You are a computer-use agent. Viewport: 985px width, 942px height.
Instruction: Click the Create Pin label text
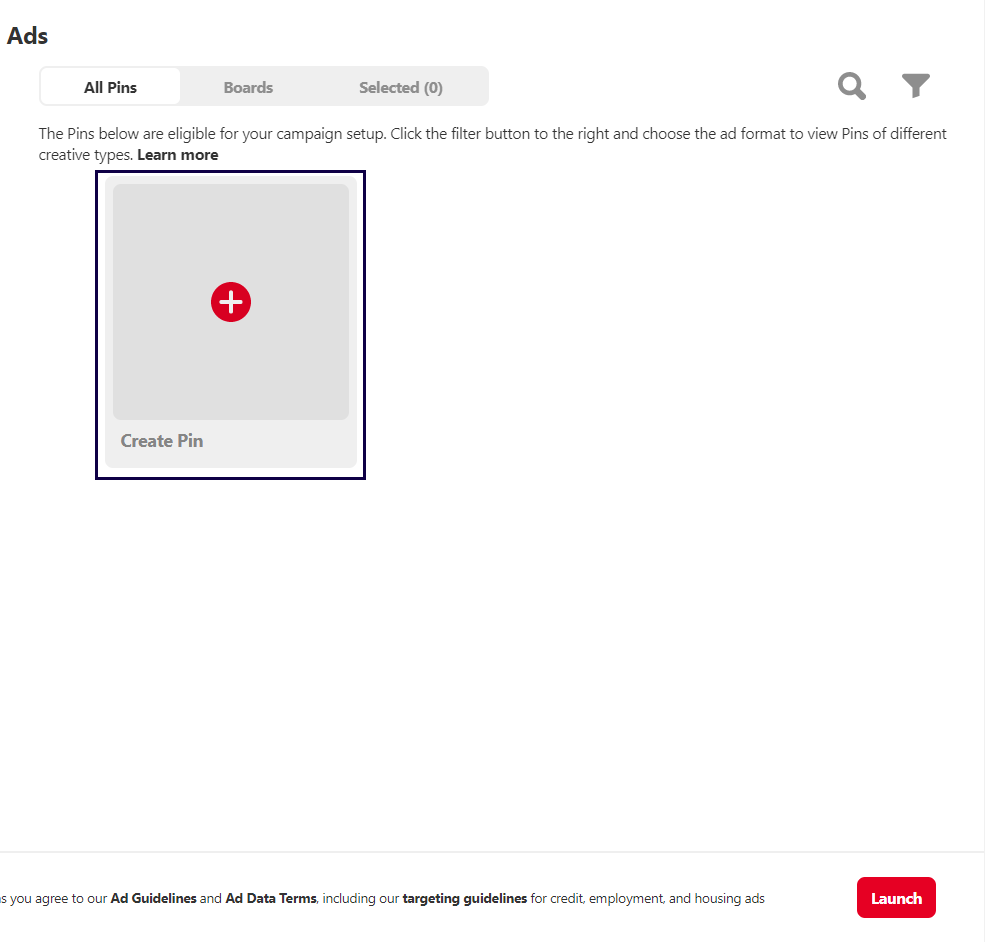click(161, 440)
